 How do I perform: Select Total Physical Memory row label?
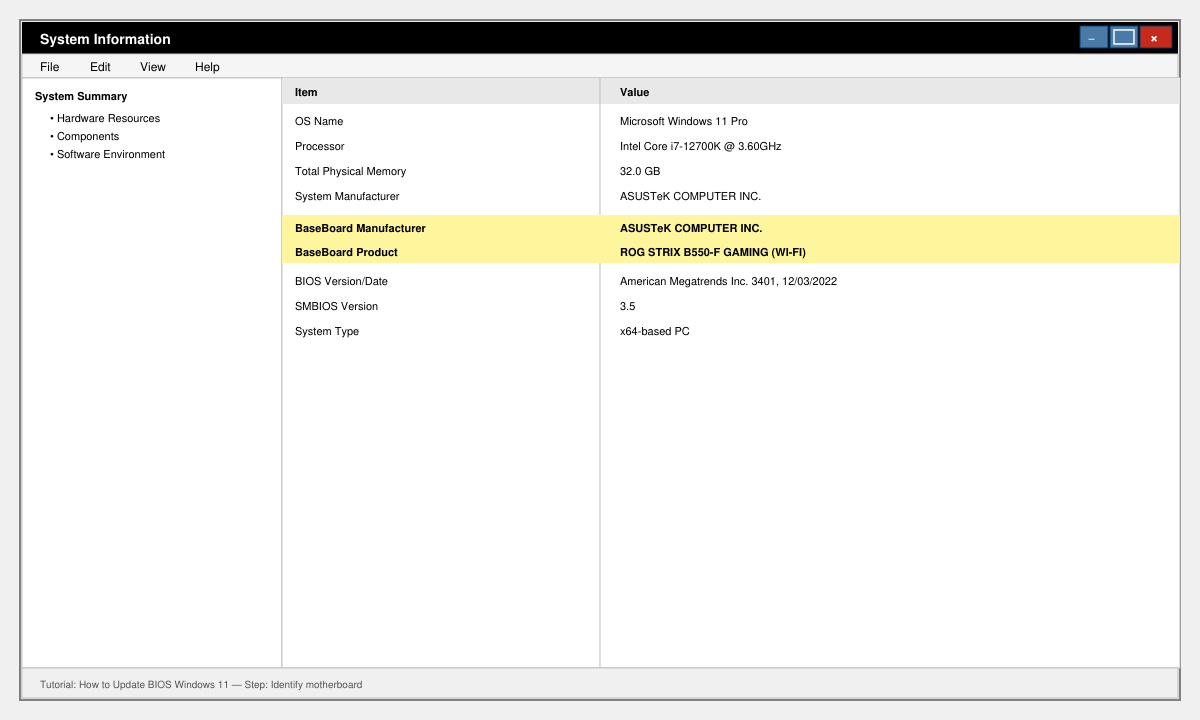tap(350, 171)
